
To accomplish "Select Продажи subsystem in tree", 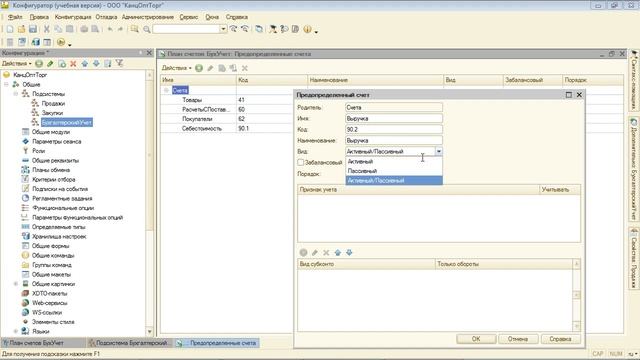I will 53,104.
